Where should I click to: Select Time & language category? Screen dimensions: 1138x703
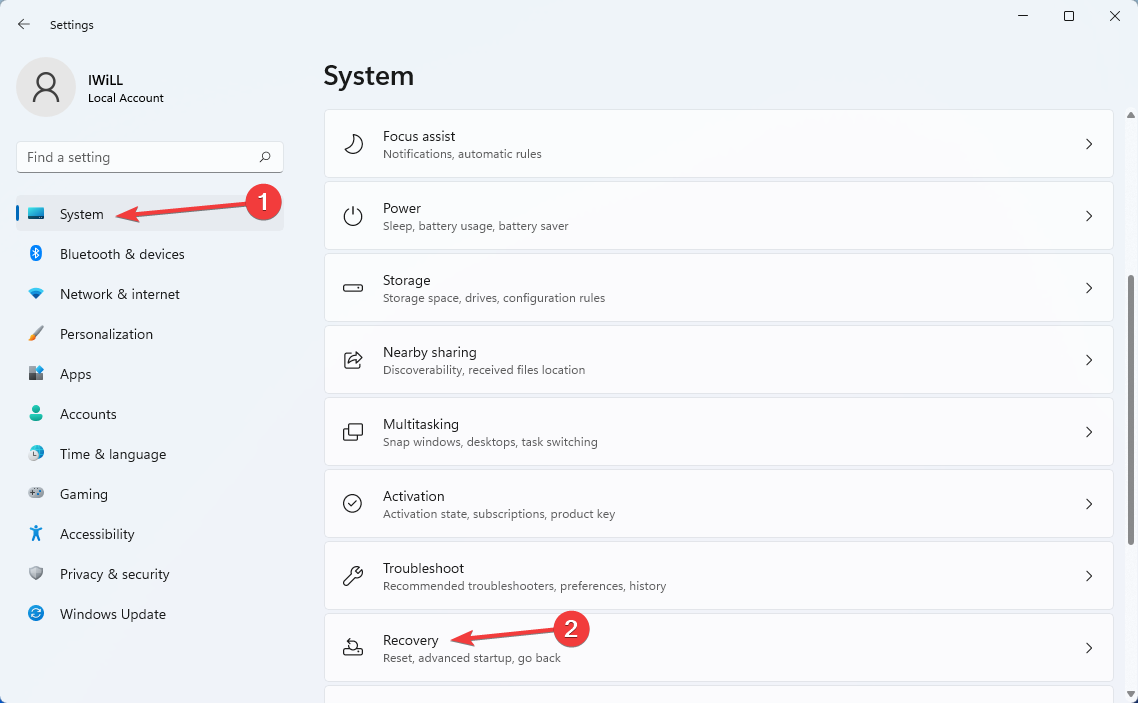point(112,454)
